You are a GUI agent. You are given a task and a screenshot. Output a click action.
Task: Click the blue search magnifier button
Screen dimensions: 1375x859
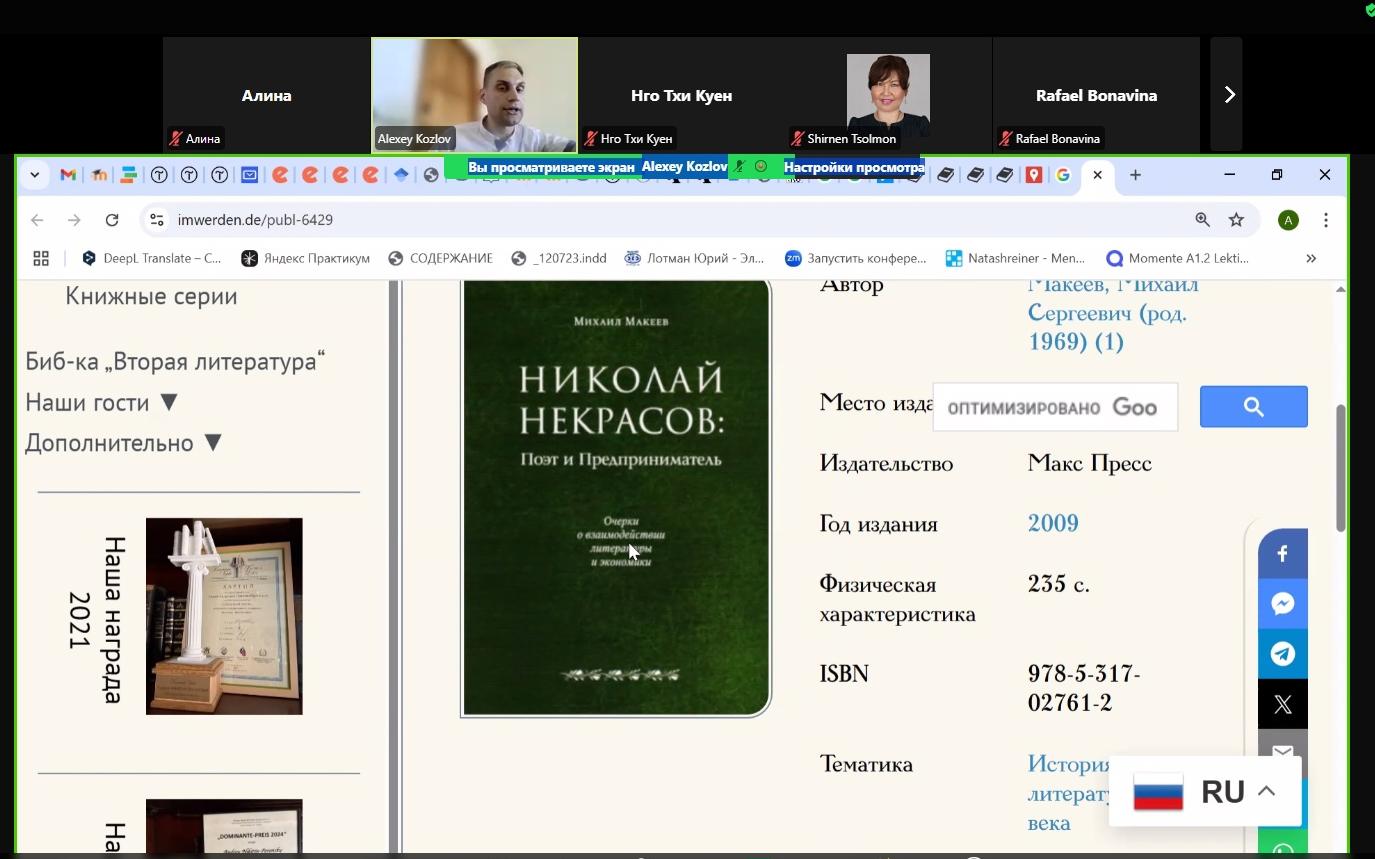1253,407
